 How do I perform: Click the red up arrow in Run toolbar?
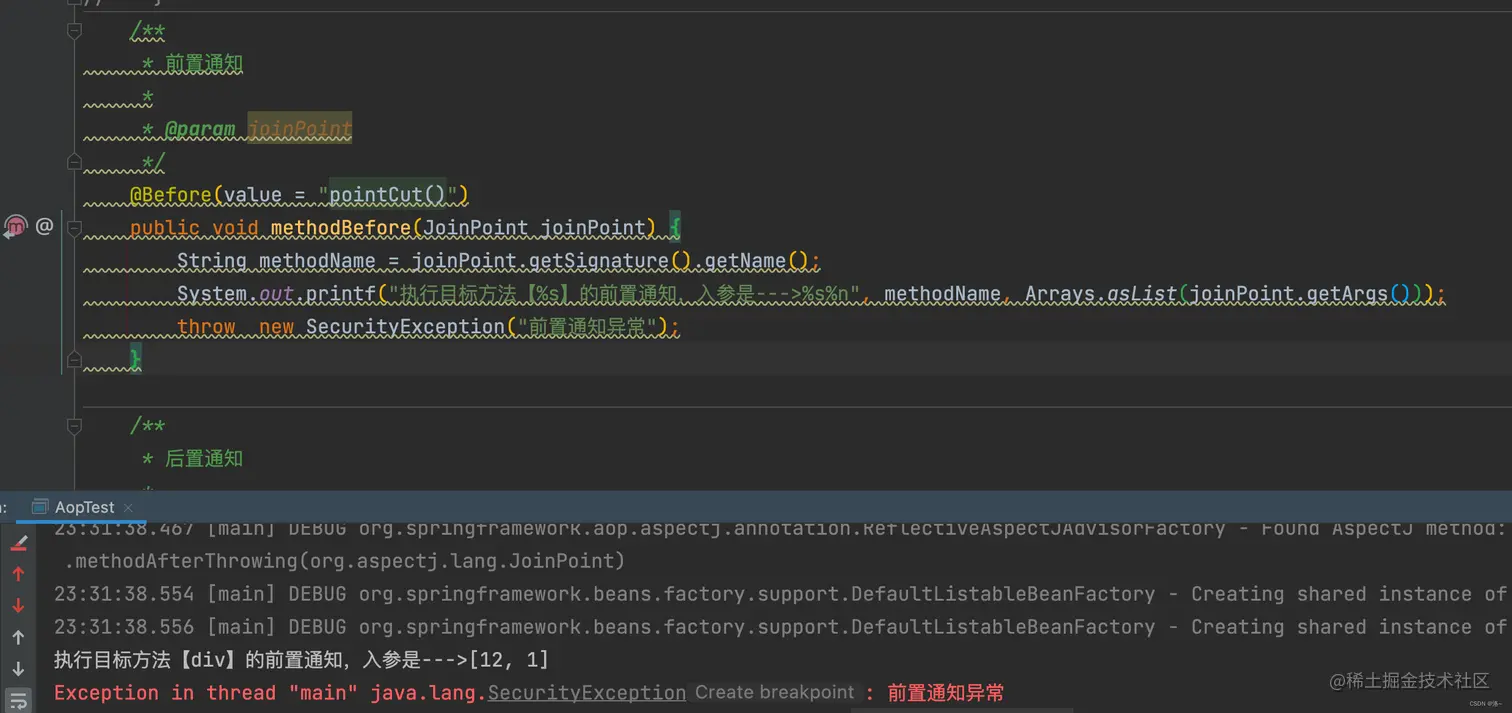(18, 574)
